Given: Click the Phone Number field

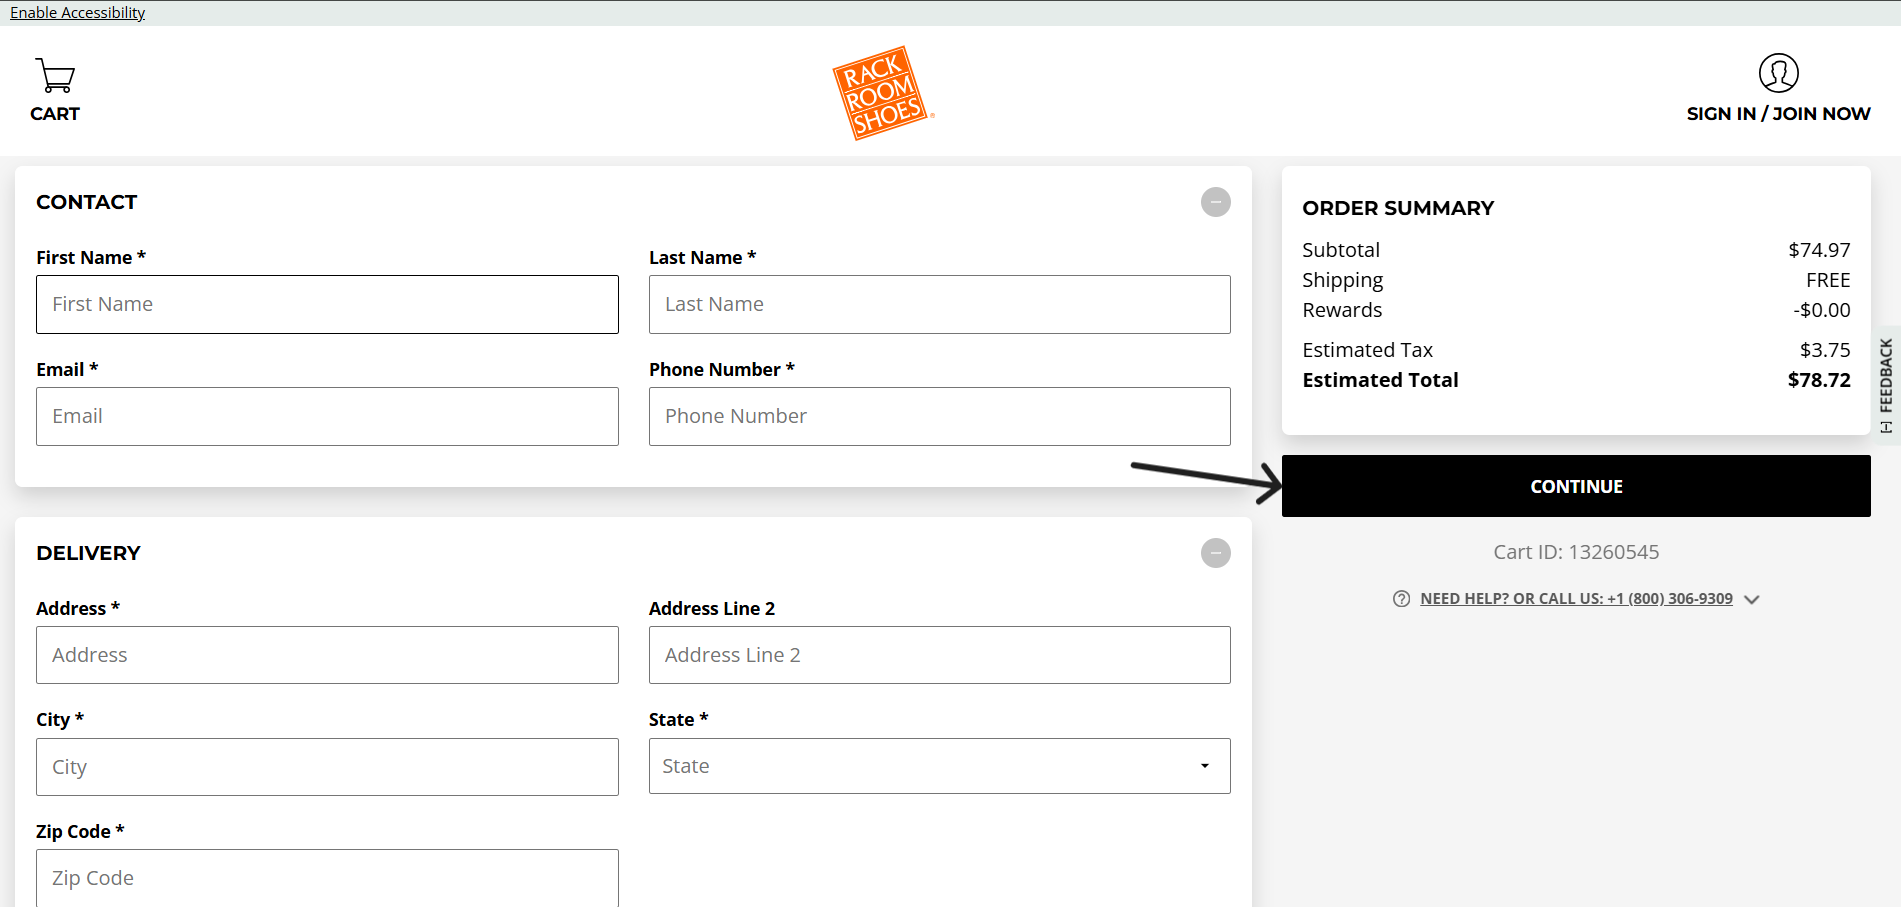Looking at the screenshot, I should click(x=939, y=417).
